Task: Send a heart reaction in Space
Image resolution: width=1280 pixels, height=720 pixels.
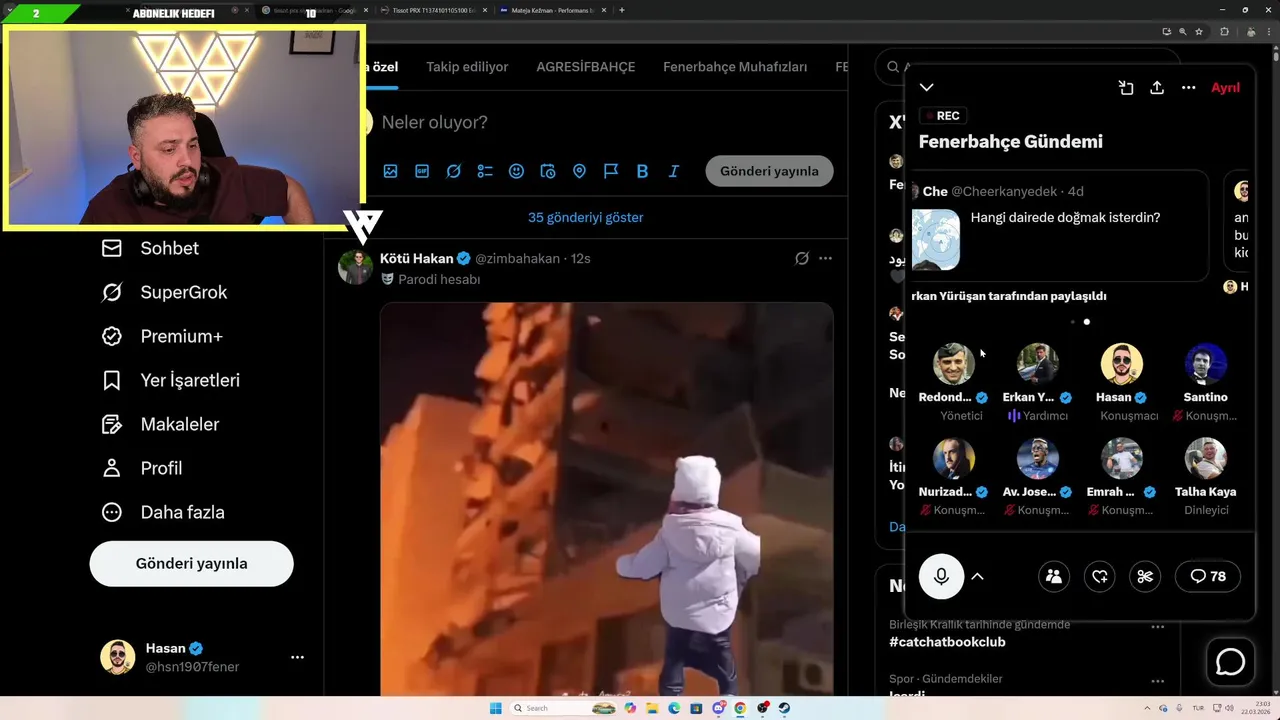Action: [1099, 576]
